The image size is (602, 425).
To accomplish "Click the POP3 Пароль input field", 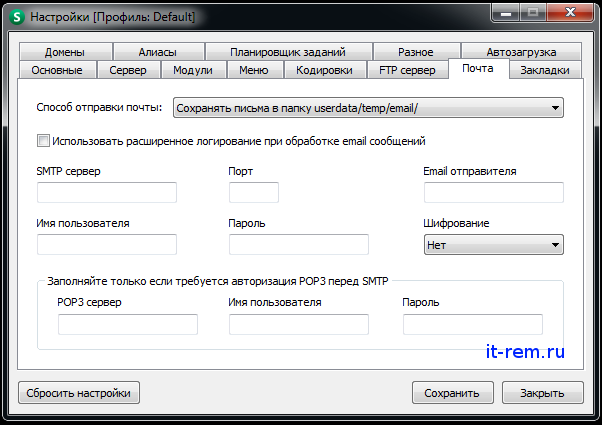I will [x=473, y=324].
